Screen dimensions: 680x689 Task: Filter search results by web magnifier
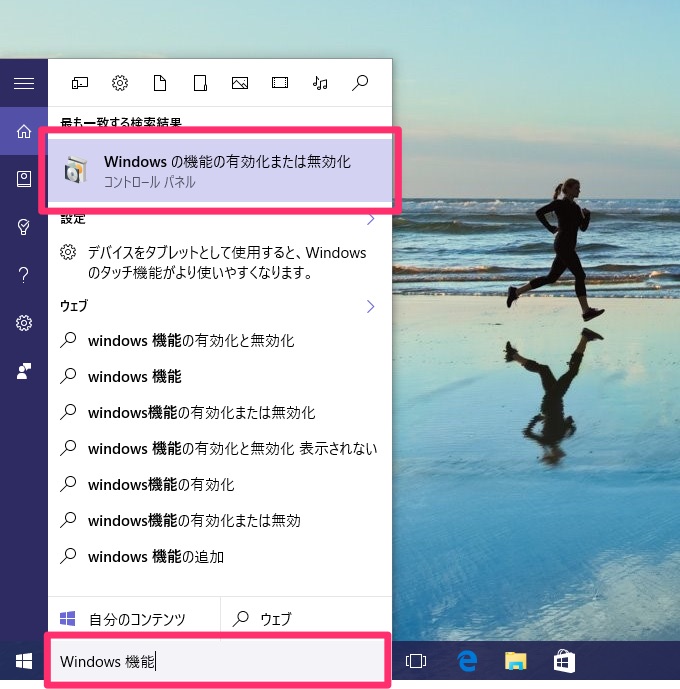pyautogui.click(x=360, y=83)
